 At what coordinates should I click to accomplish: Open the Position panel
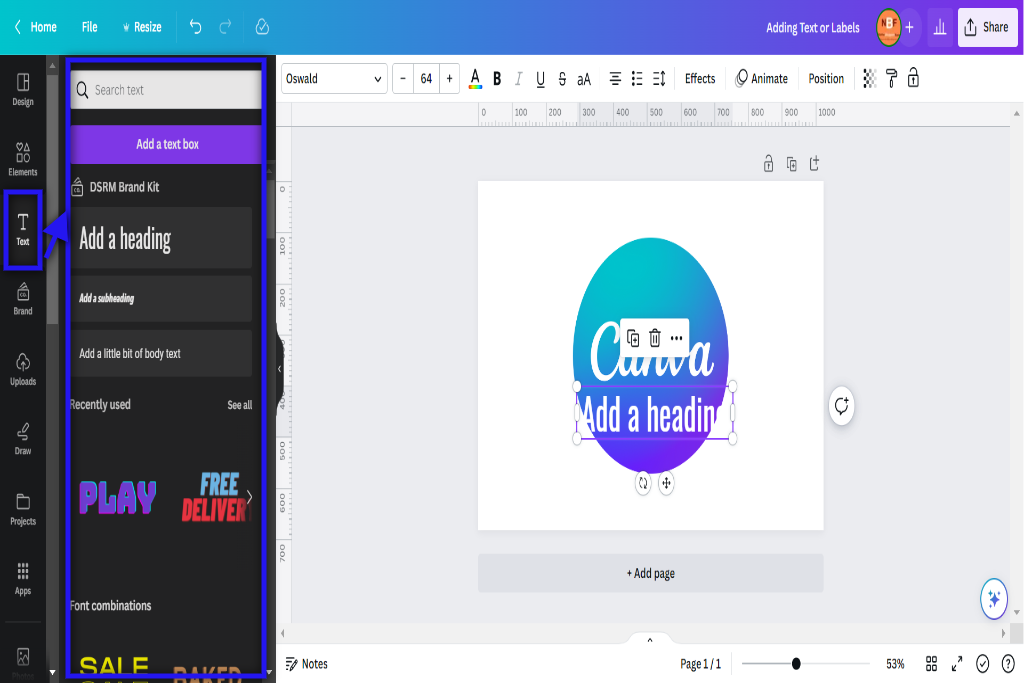tap(826, 78)
